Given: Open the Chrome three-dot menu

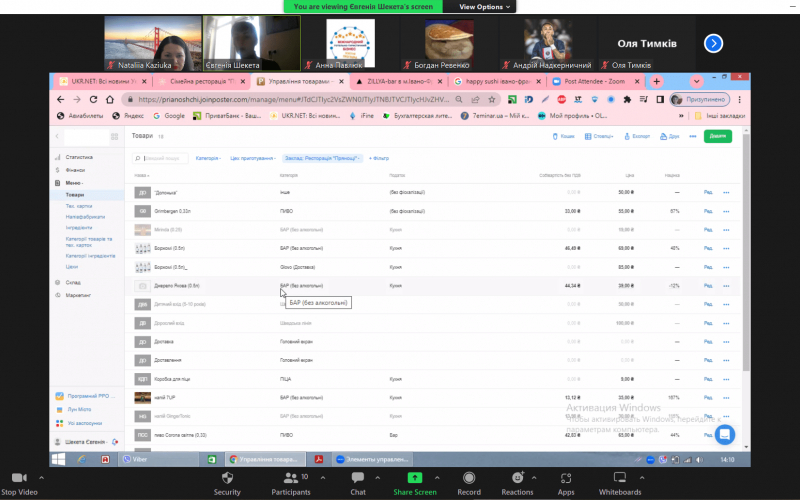Looking at the screenshot, I should click(739, 99).
